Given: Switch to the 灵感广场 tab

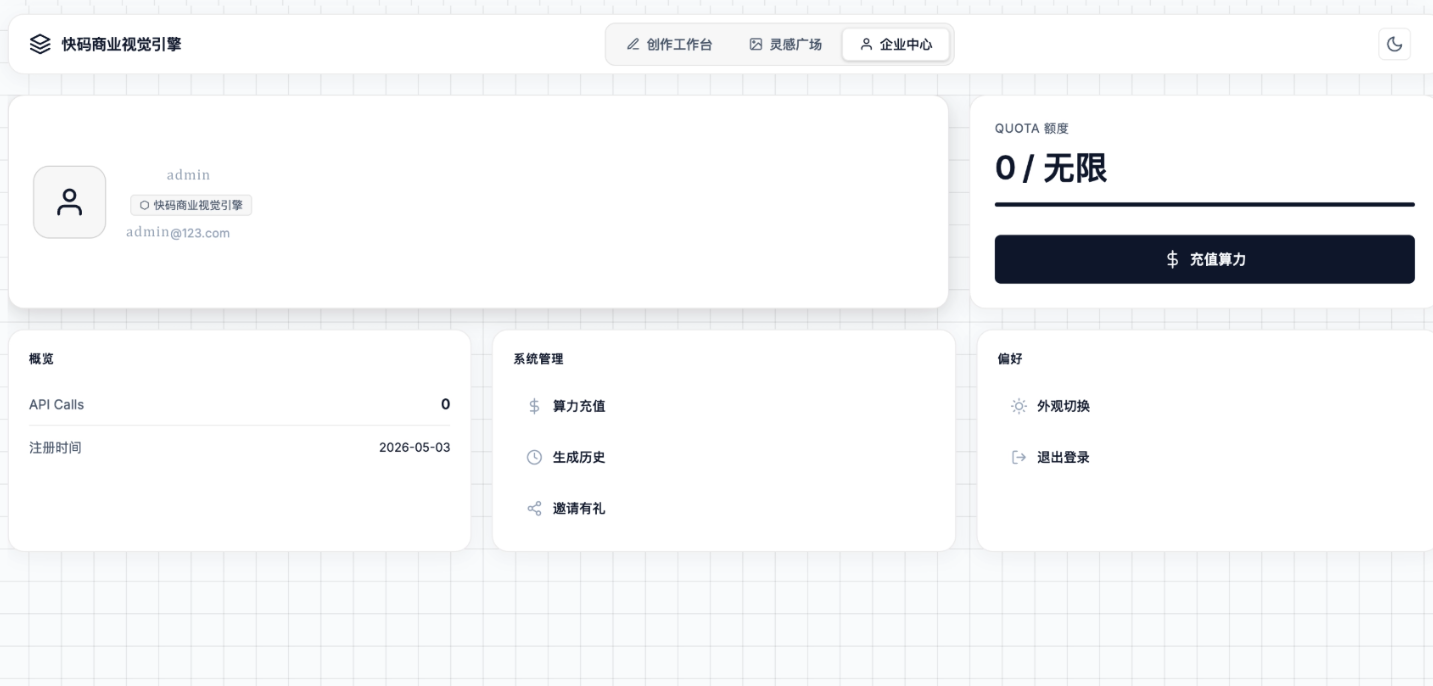Looking at the screenshot, I should click(x=786, y=44).
